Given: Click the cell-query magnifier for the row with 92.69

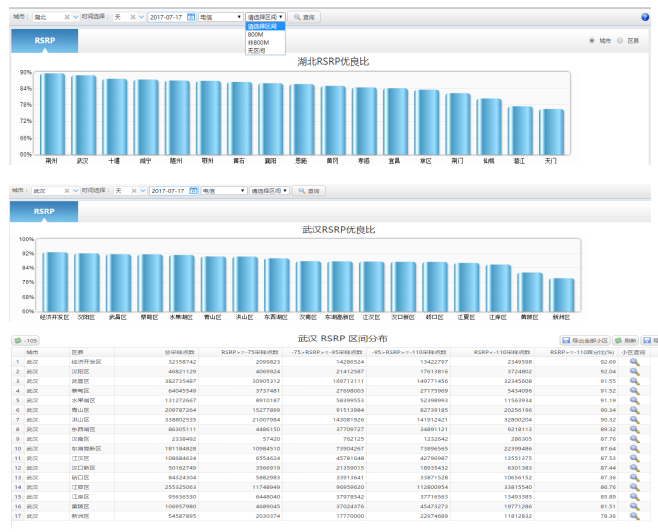Looking at the screenshot, I should point(634,362).
